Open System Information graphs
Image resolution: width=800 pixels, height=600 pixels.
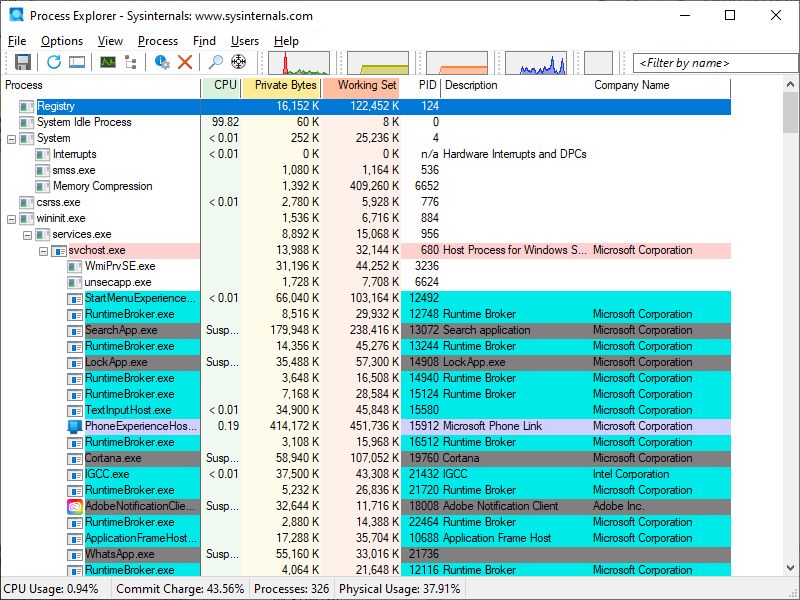pyautogui.click(x=109, y=62)
